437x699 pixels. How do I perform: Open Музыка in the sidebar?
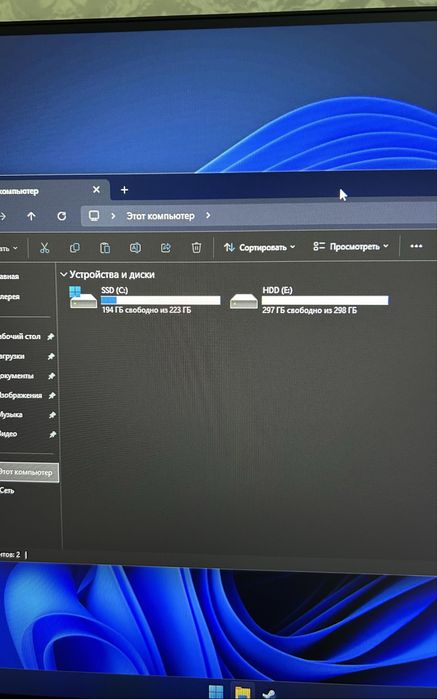click(x=12, y=415)
